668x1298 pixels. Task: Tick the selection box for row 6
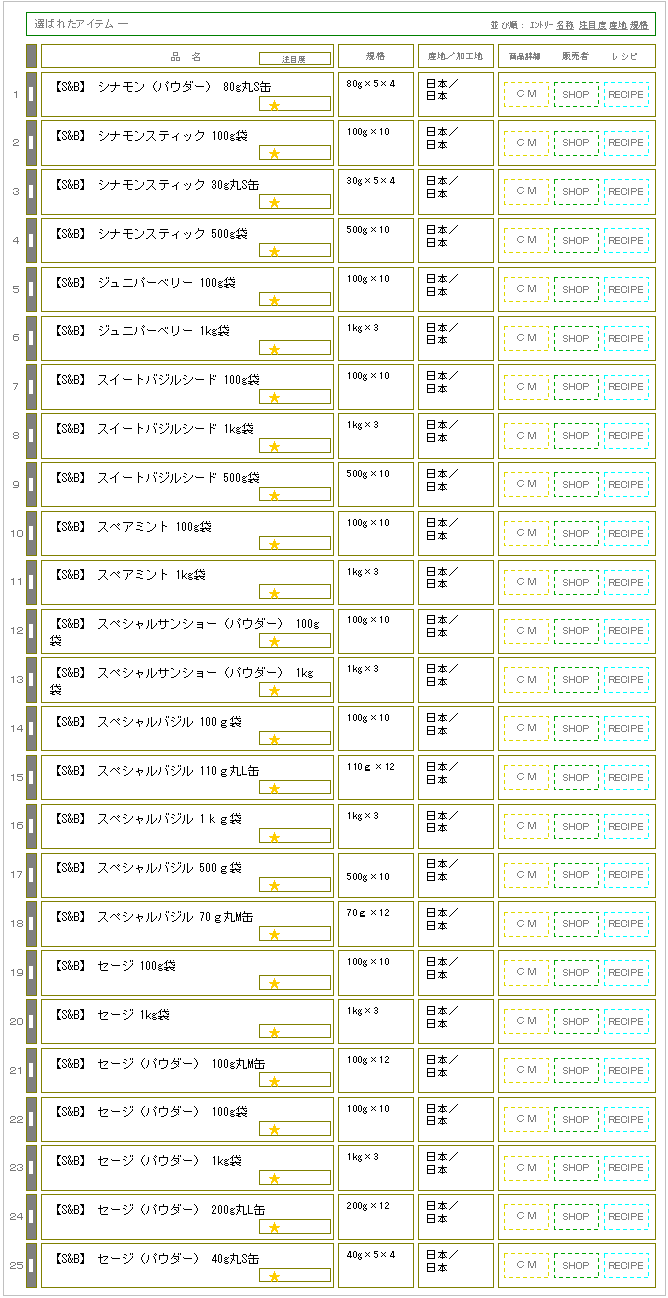pos(31,338)
